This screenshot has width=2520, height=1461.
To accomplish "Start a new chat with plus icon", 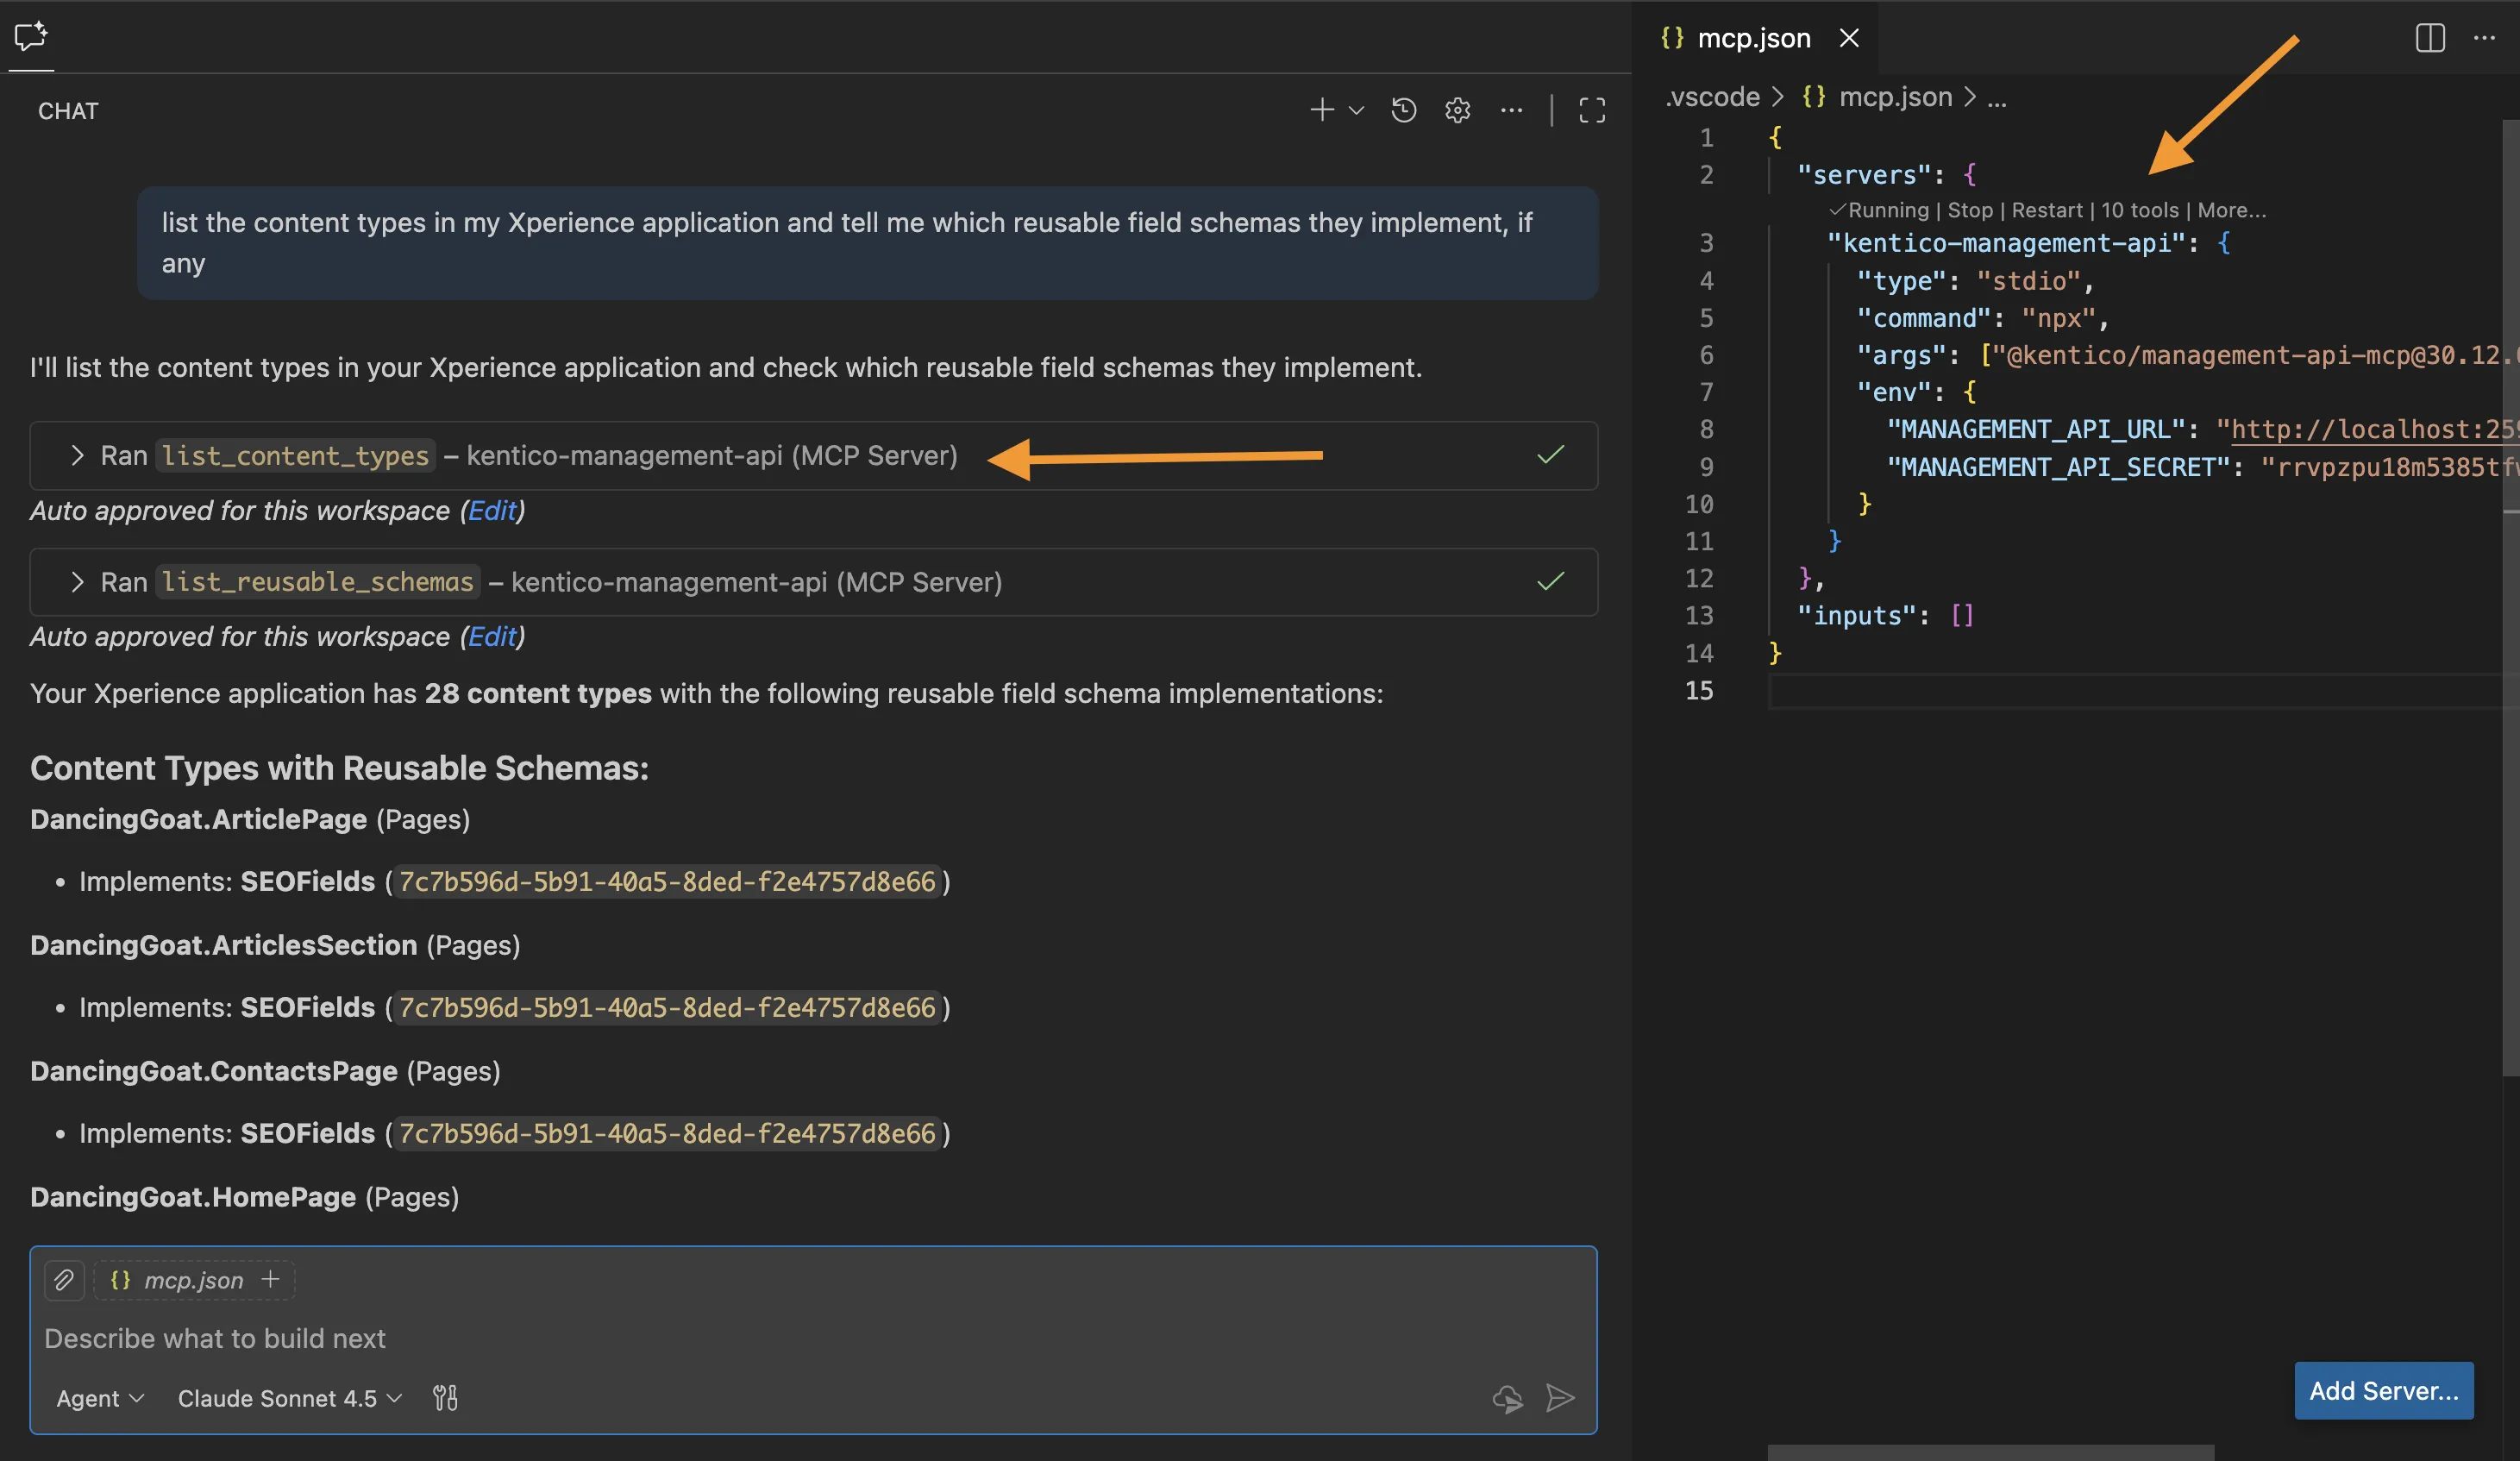I will pos(1322,110).
